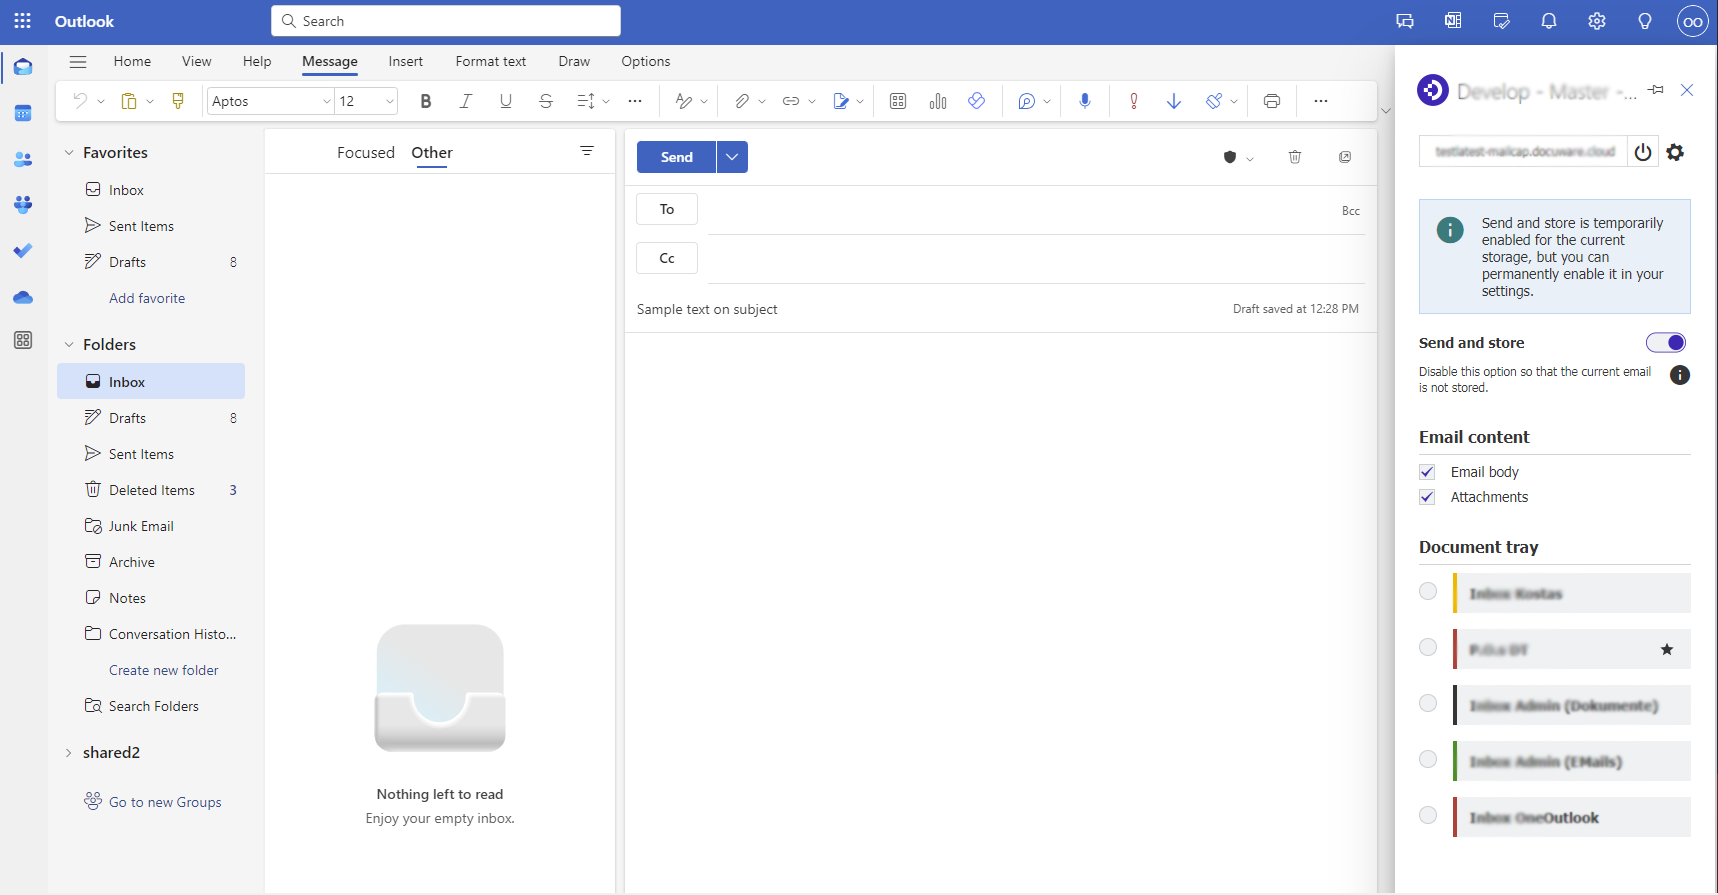Expand the shared2 folder group
Image resolution: width=1718 pixels, height=895 pixels.
pyautogui.click(x=68, y=753)
